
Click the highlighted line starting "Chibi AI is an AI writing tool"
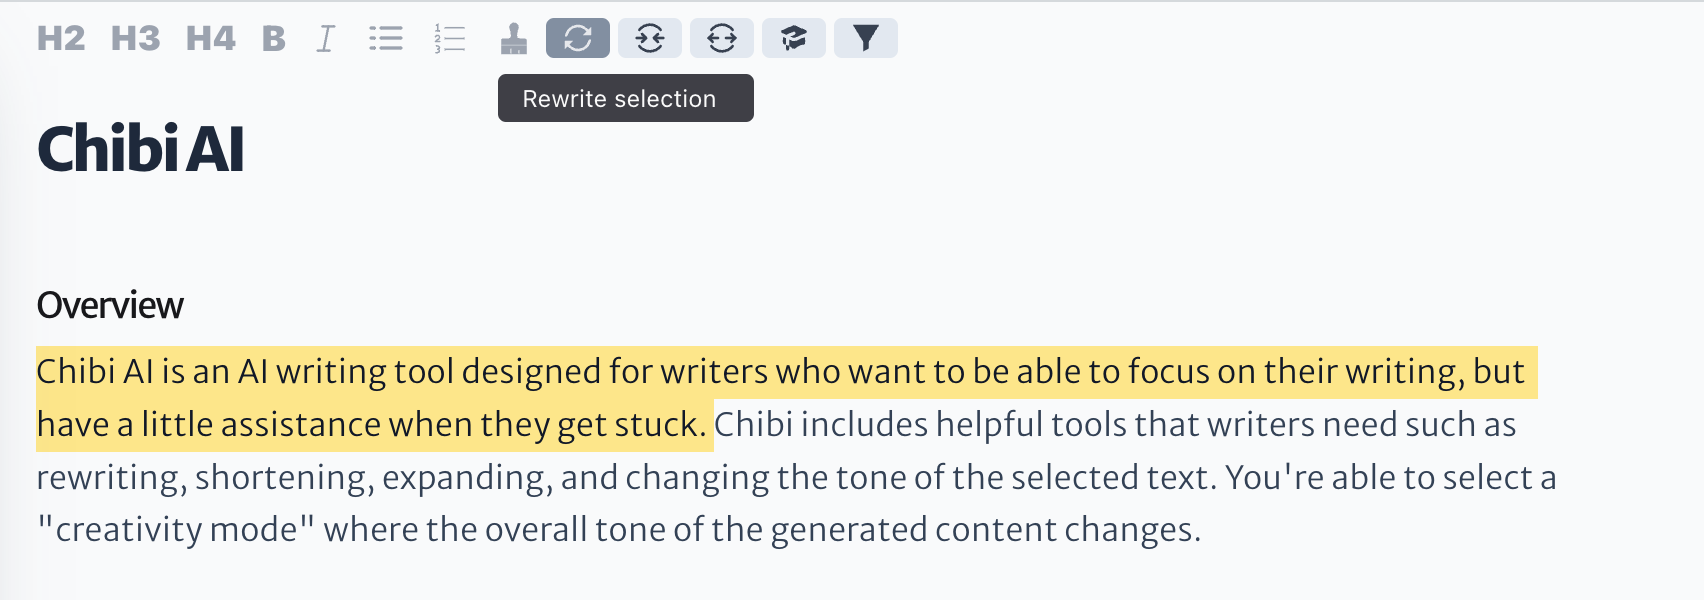click(x=786, y=372)
